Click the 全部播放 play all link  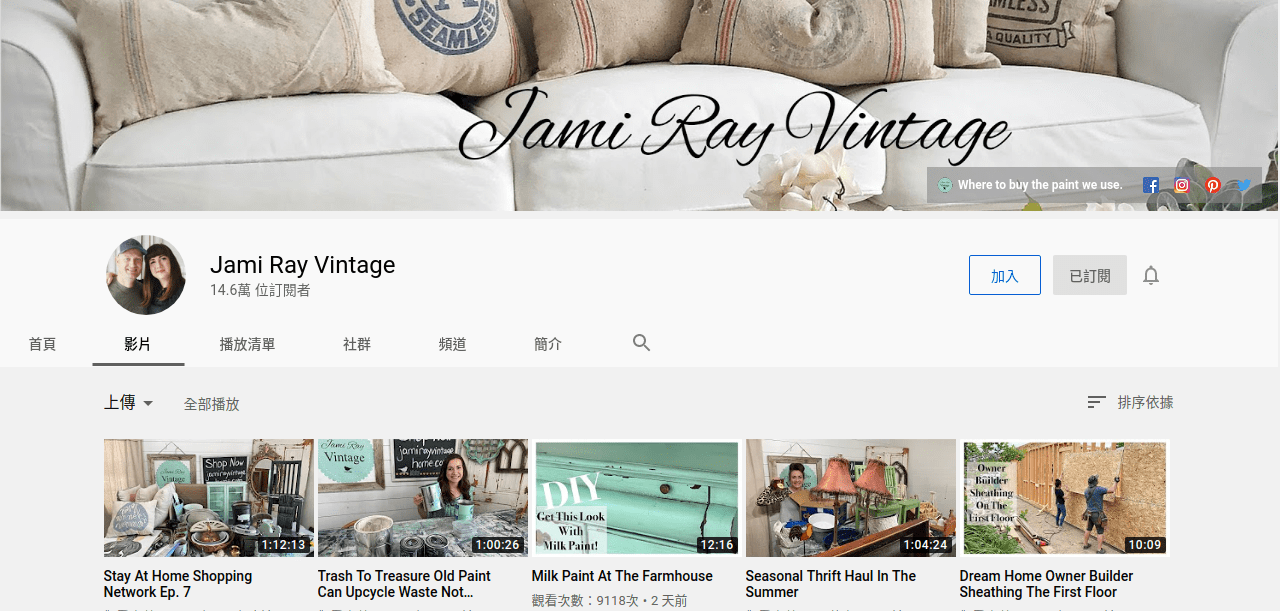click(212, 404)
